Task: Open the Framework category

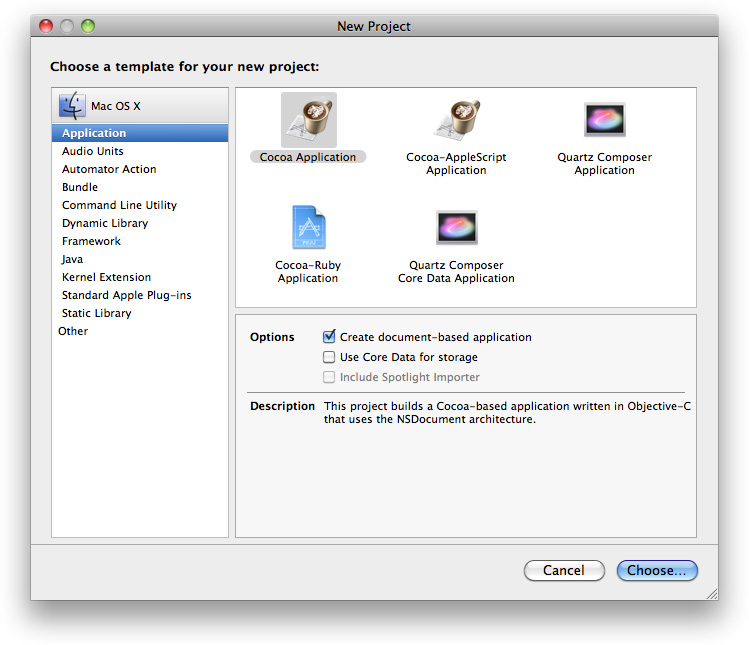Action: pyautogui.click(x=91, y=241)
